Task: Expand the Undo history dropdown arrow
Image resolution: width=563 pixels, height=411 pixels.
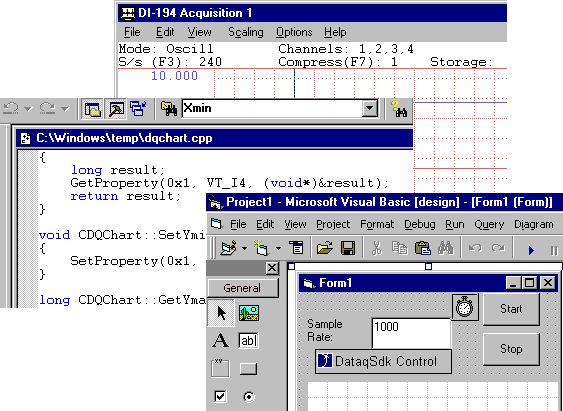Action: pyautogui.click(x=28, y=108)
